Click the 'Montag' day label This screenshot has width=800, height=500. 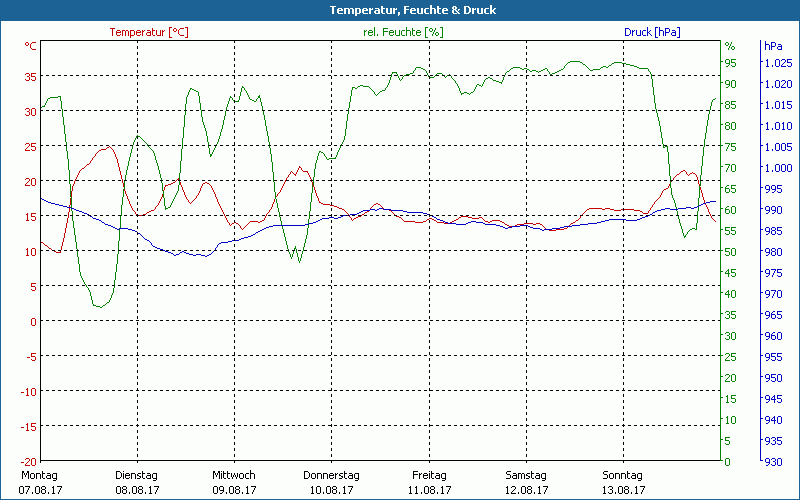tap(39, 475)
